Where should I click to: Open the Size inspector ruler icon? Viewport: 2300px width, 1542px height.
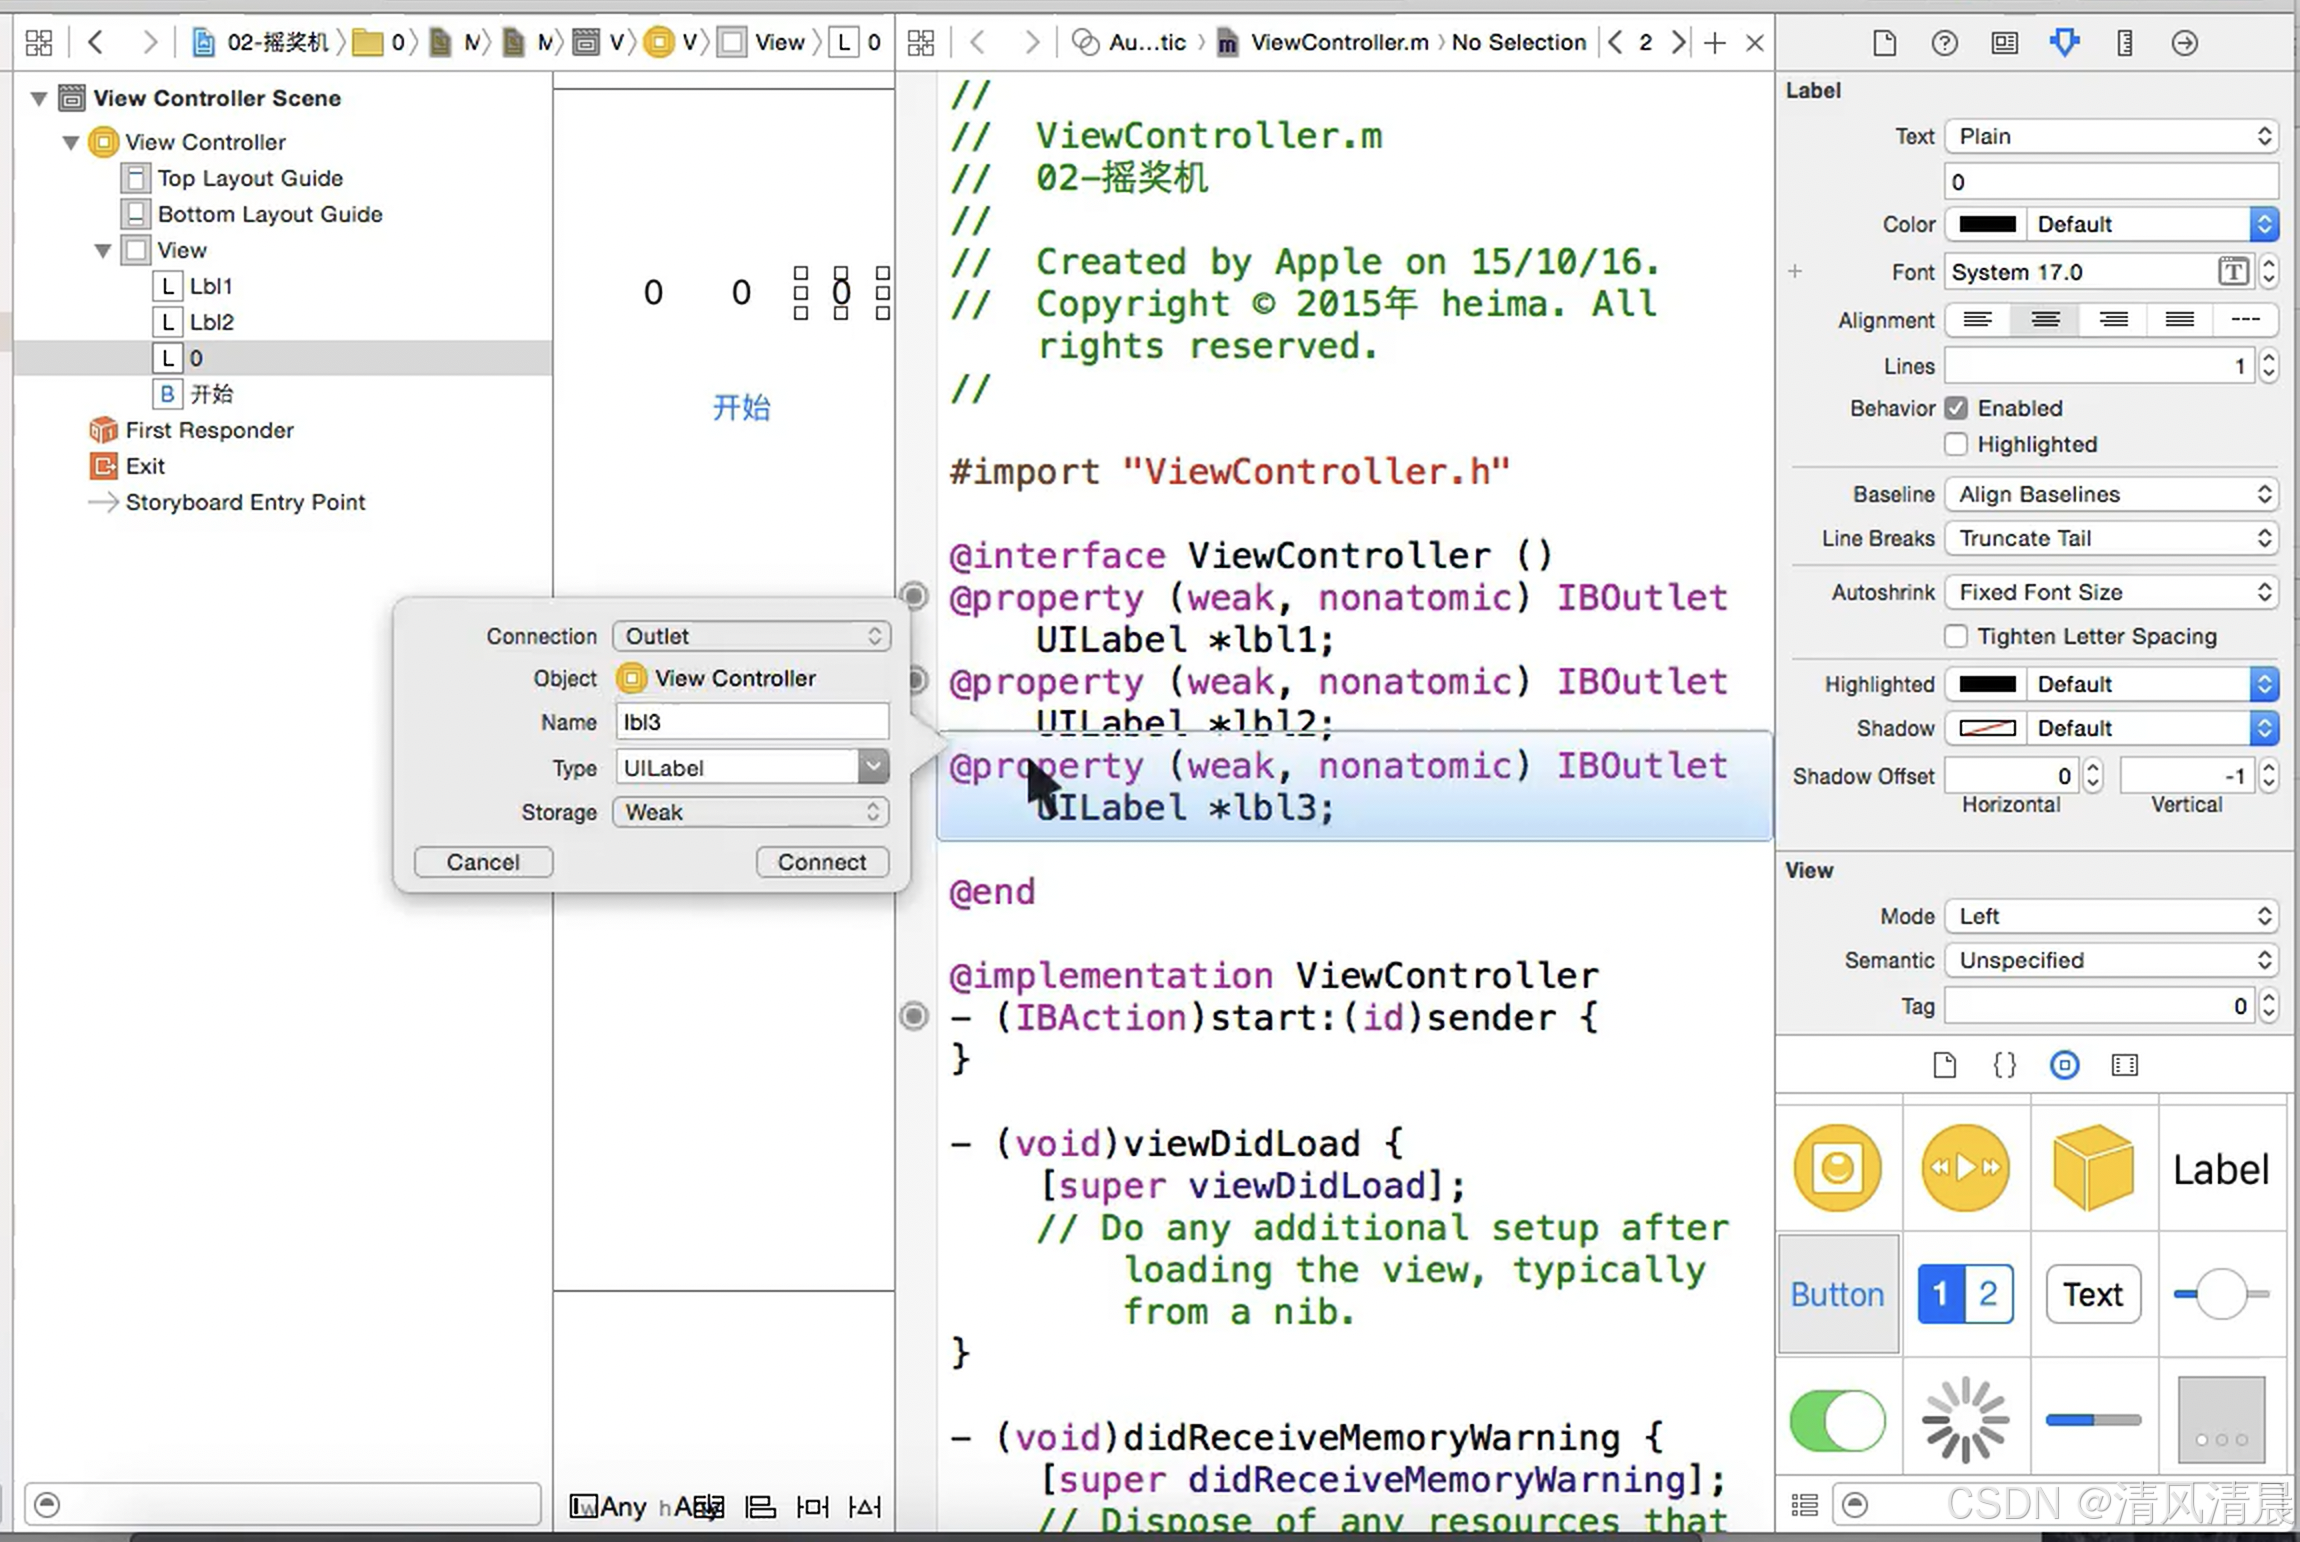(x=2124, y=42)
